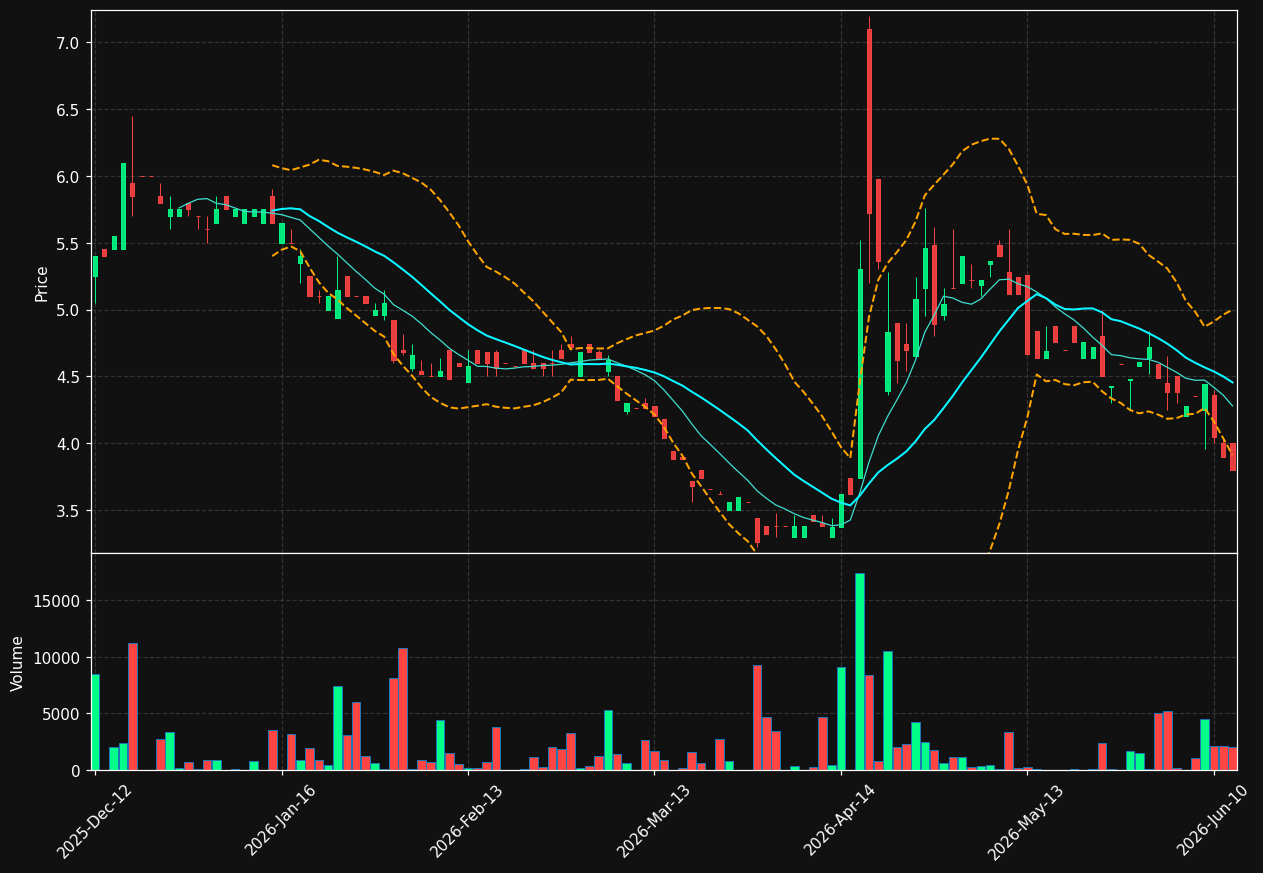
Task: Click the tallest green volume bar above 15000
Action: point(859,671)
